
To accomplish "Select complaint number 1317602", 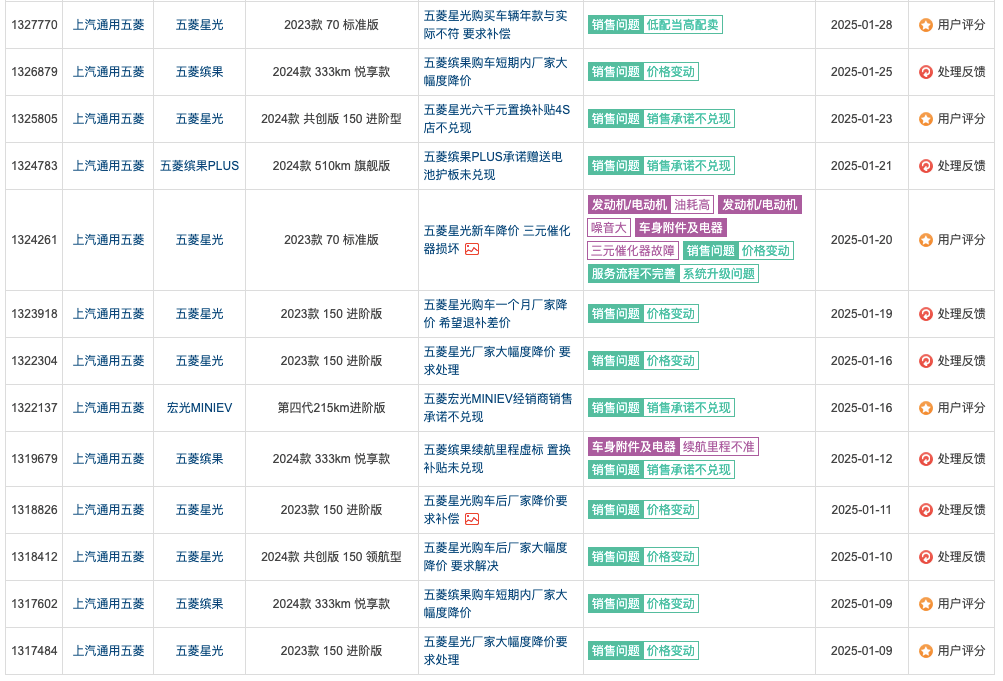I will coord(35,604).
